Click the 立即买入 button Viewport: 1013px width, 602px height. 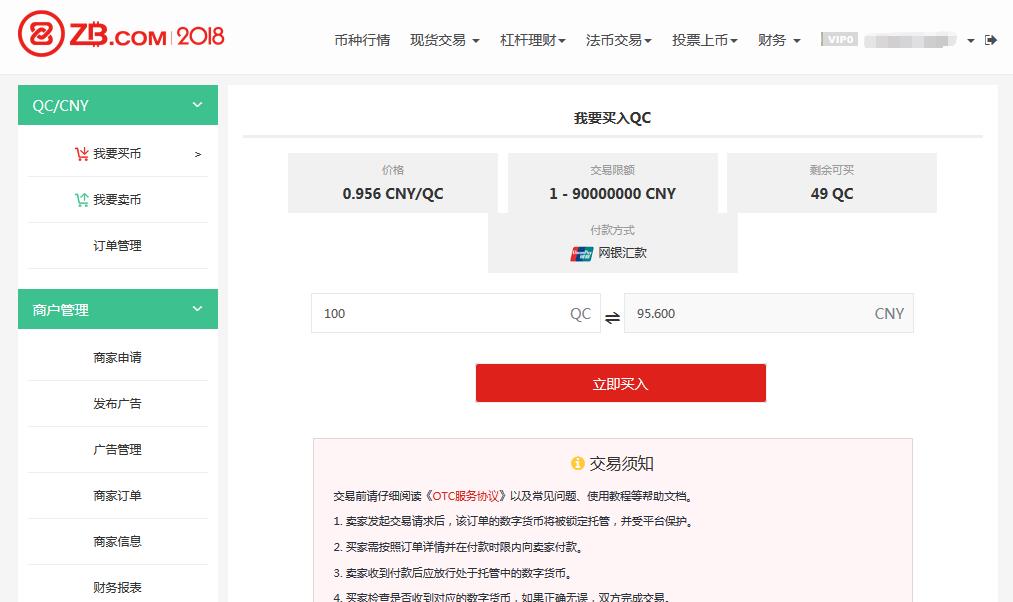point(621,383)
